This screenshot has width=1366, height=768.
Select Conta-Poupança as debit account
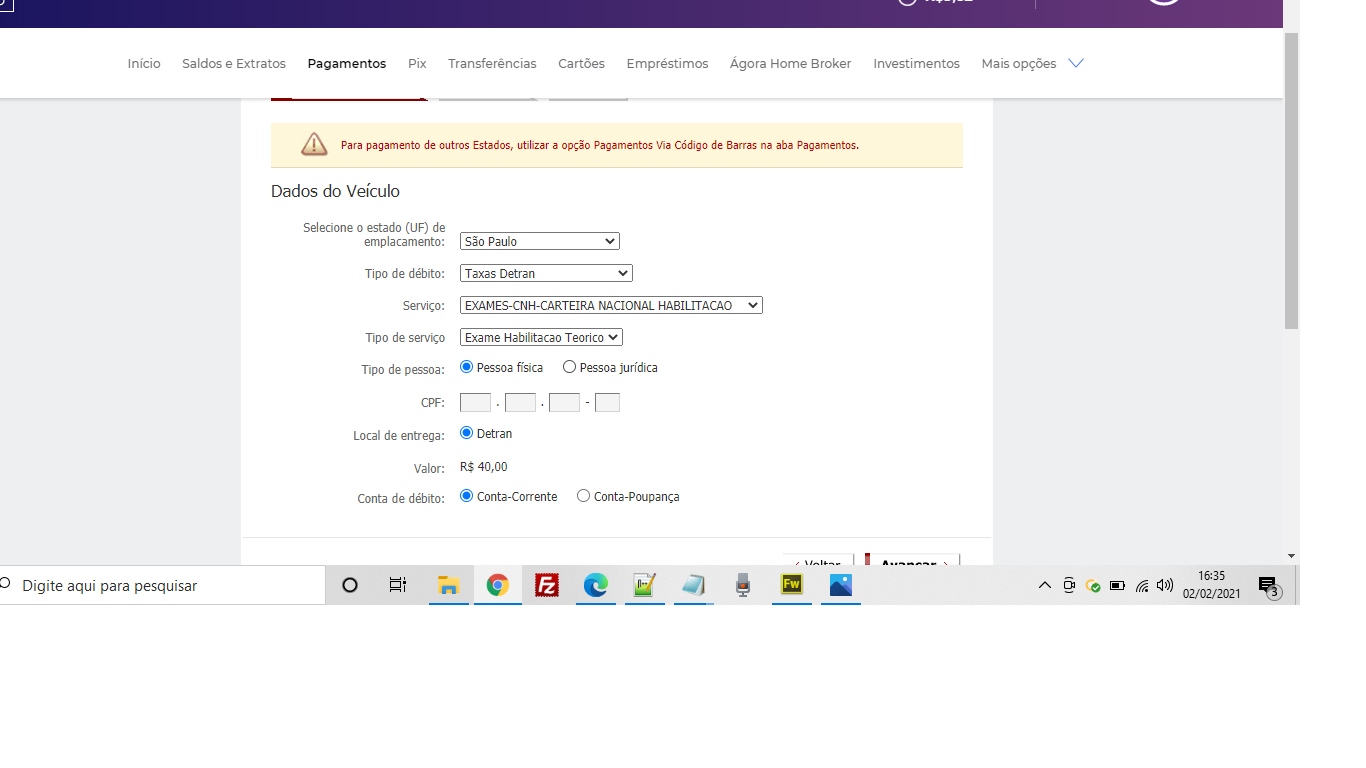(x=584, y=496)
